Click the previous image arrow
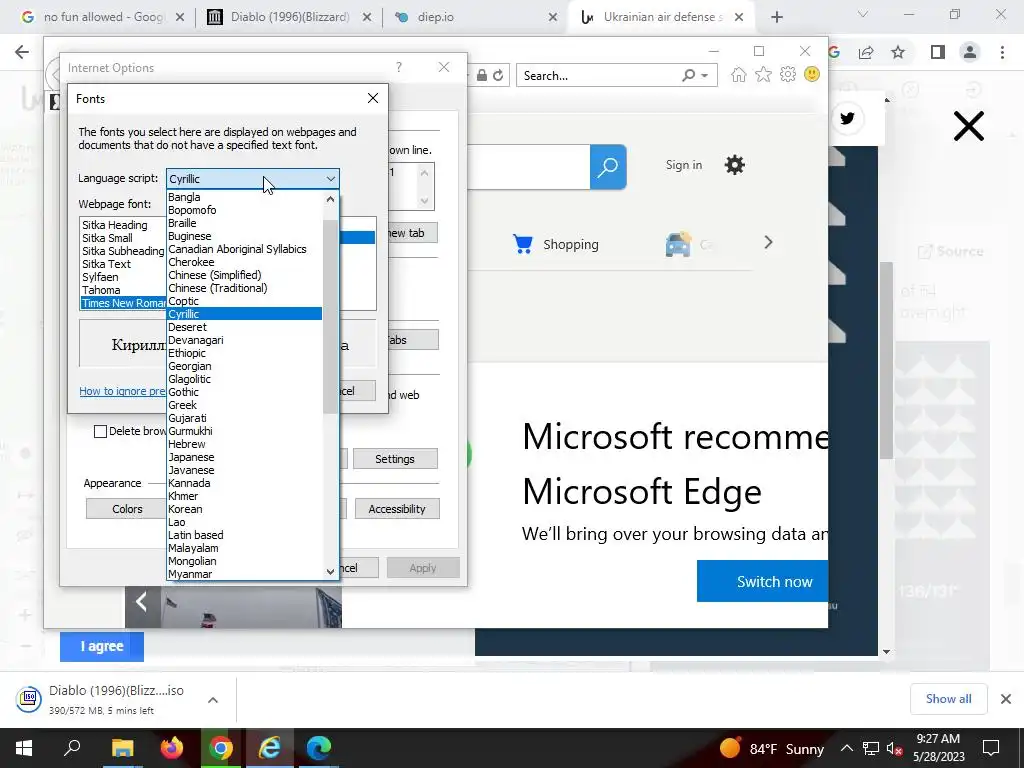Viewport: 1024px width, 768px height. point(141,601)
